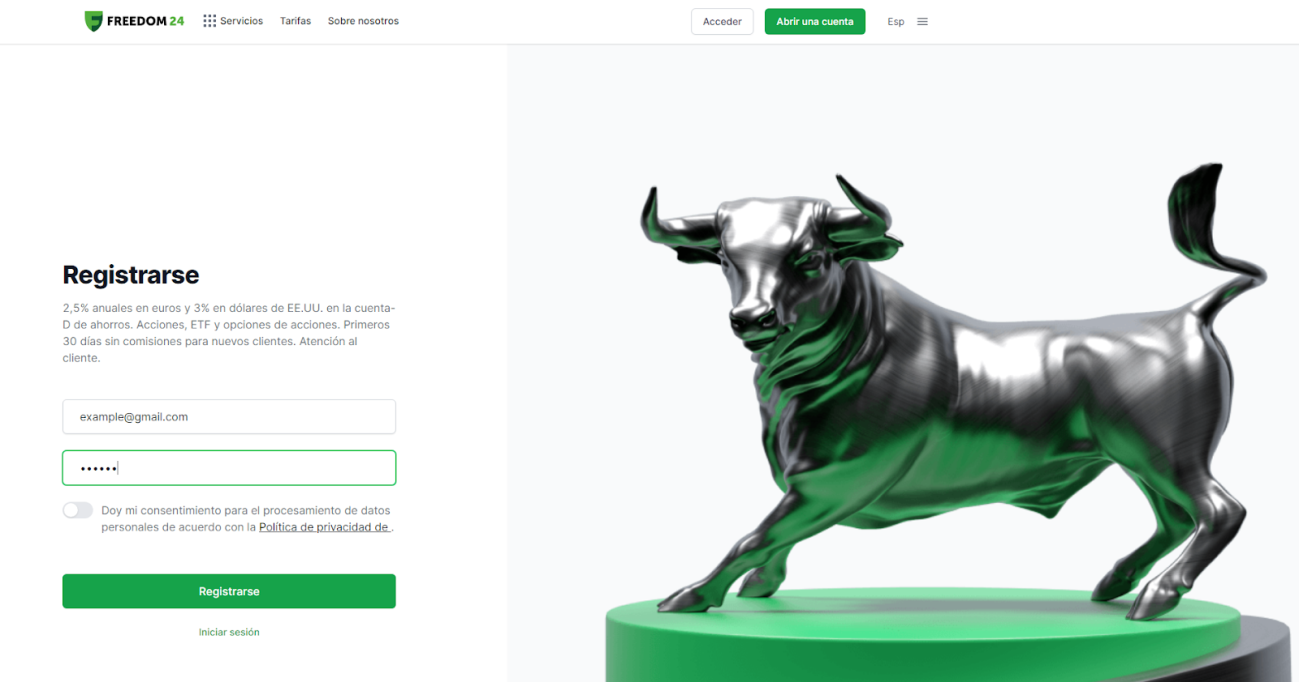The height and width of the screenshot is (682, 1299).
Task: Expand the Servicios menu label
Action: click(241, 21)
